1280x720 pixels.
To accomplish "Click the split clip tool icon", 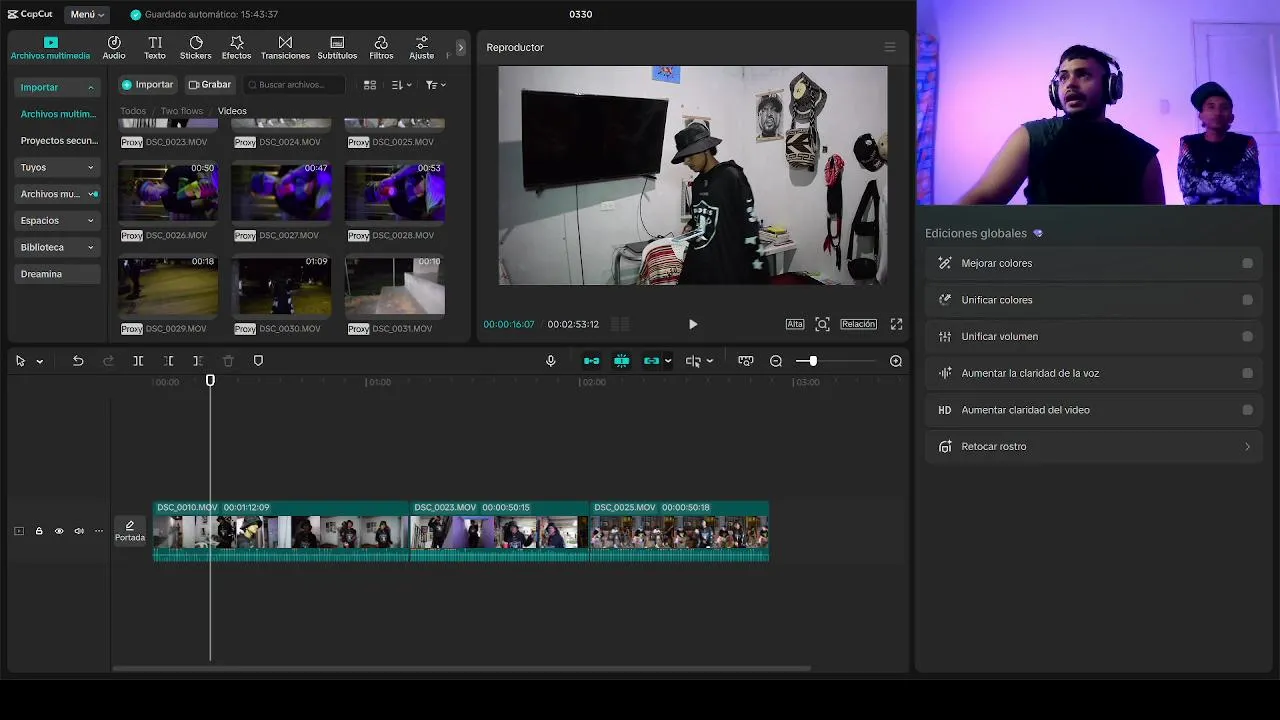I will 138,361.
